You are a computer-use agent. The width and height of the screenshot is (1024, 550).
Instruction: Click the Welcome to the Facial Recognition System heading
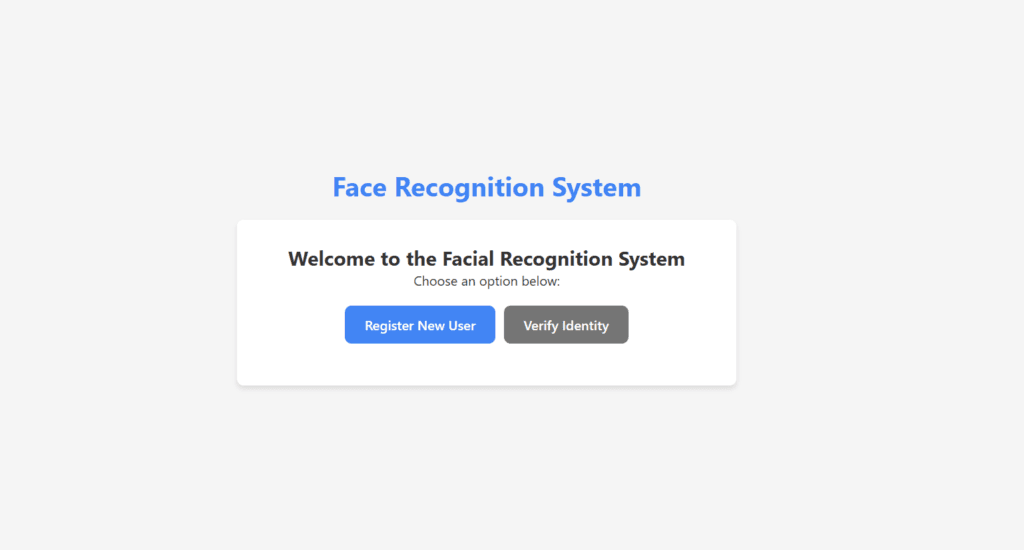[487, 259]
